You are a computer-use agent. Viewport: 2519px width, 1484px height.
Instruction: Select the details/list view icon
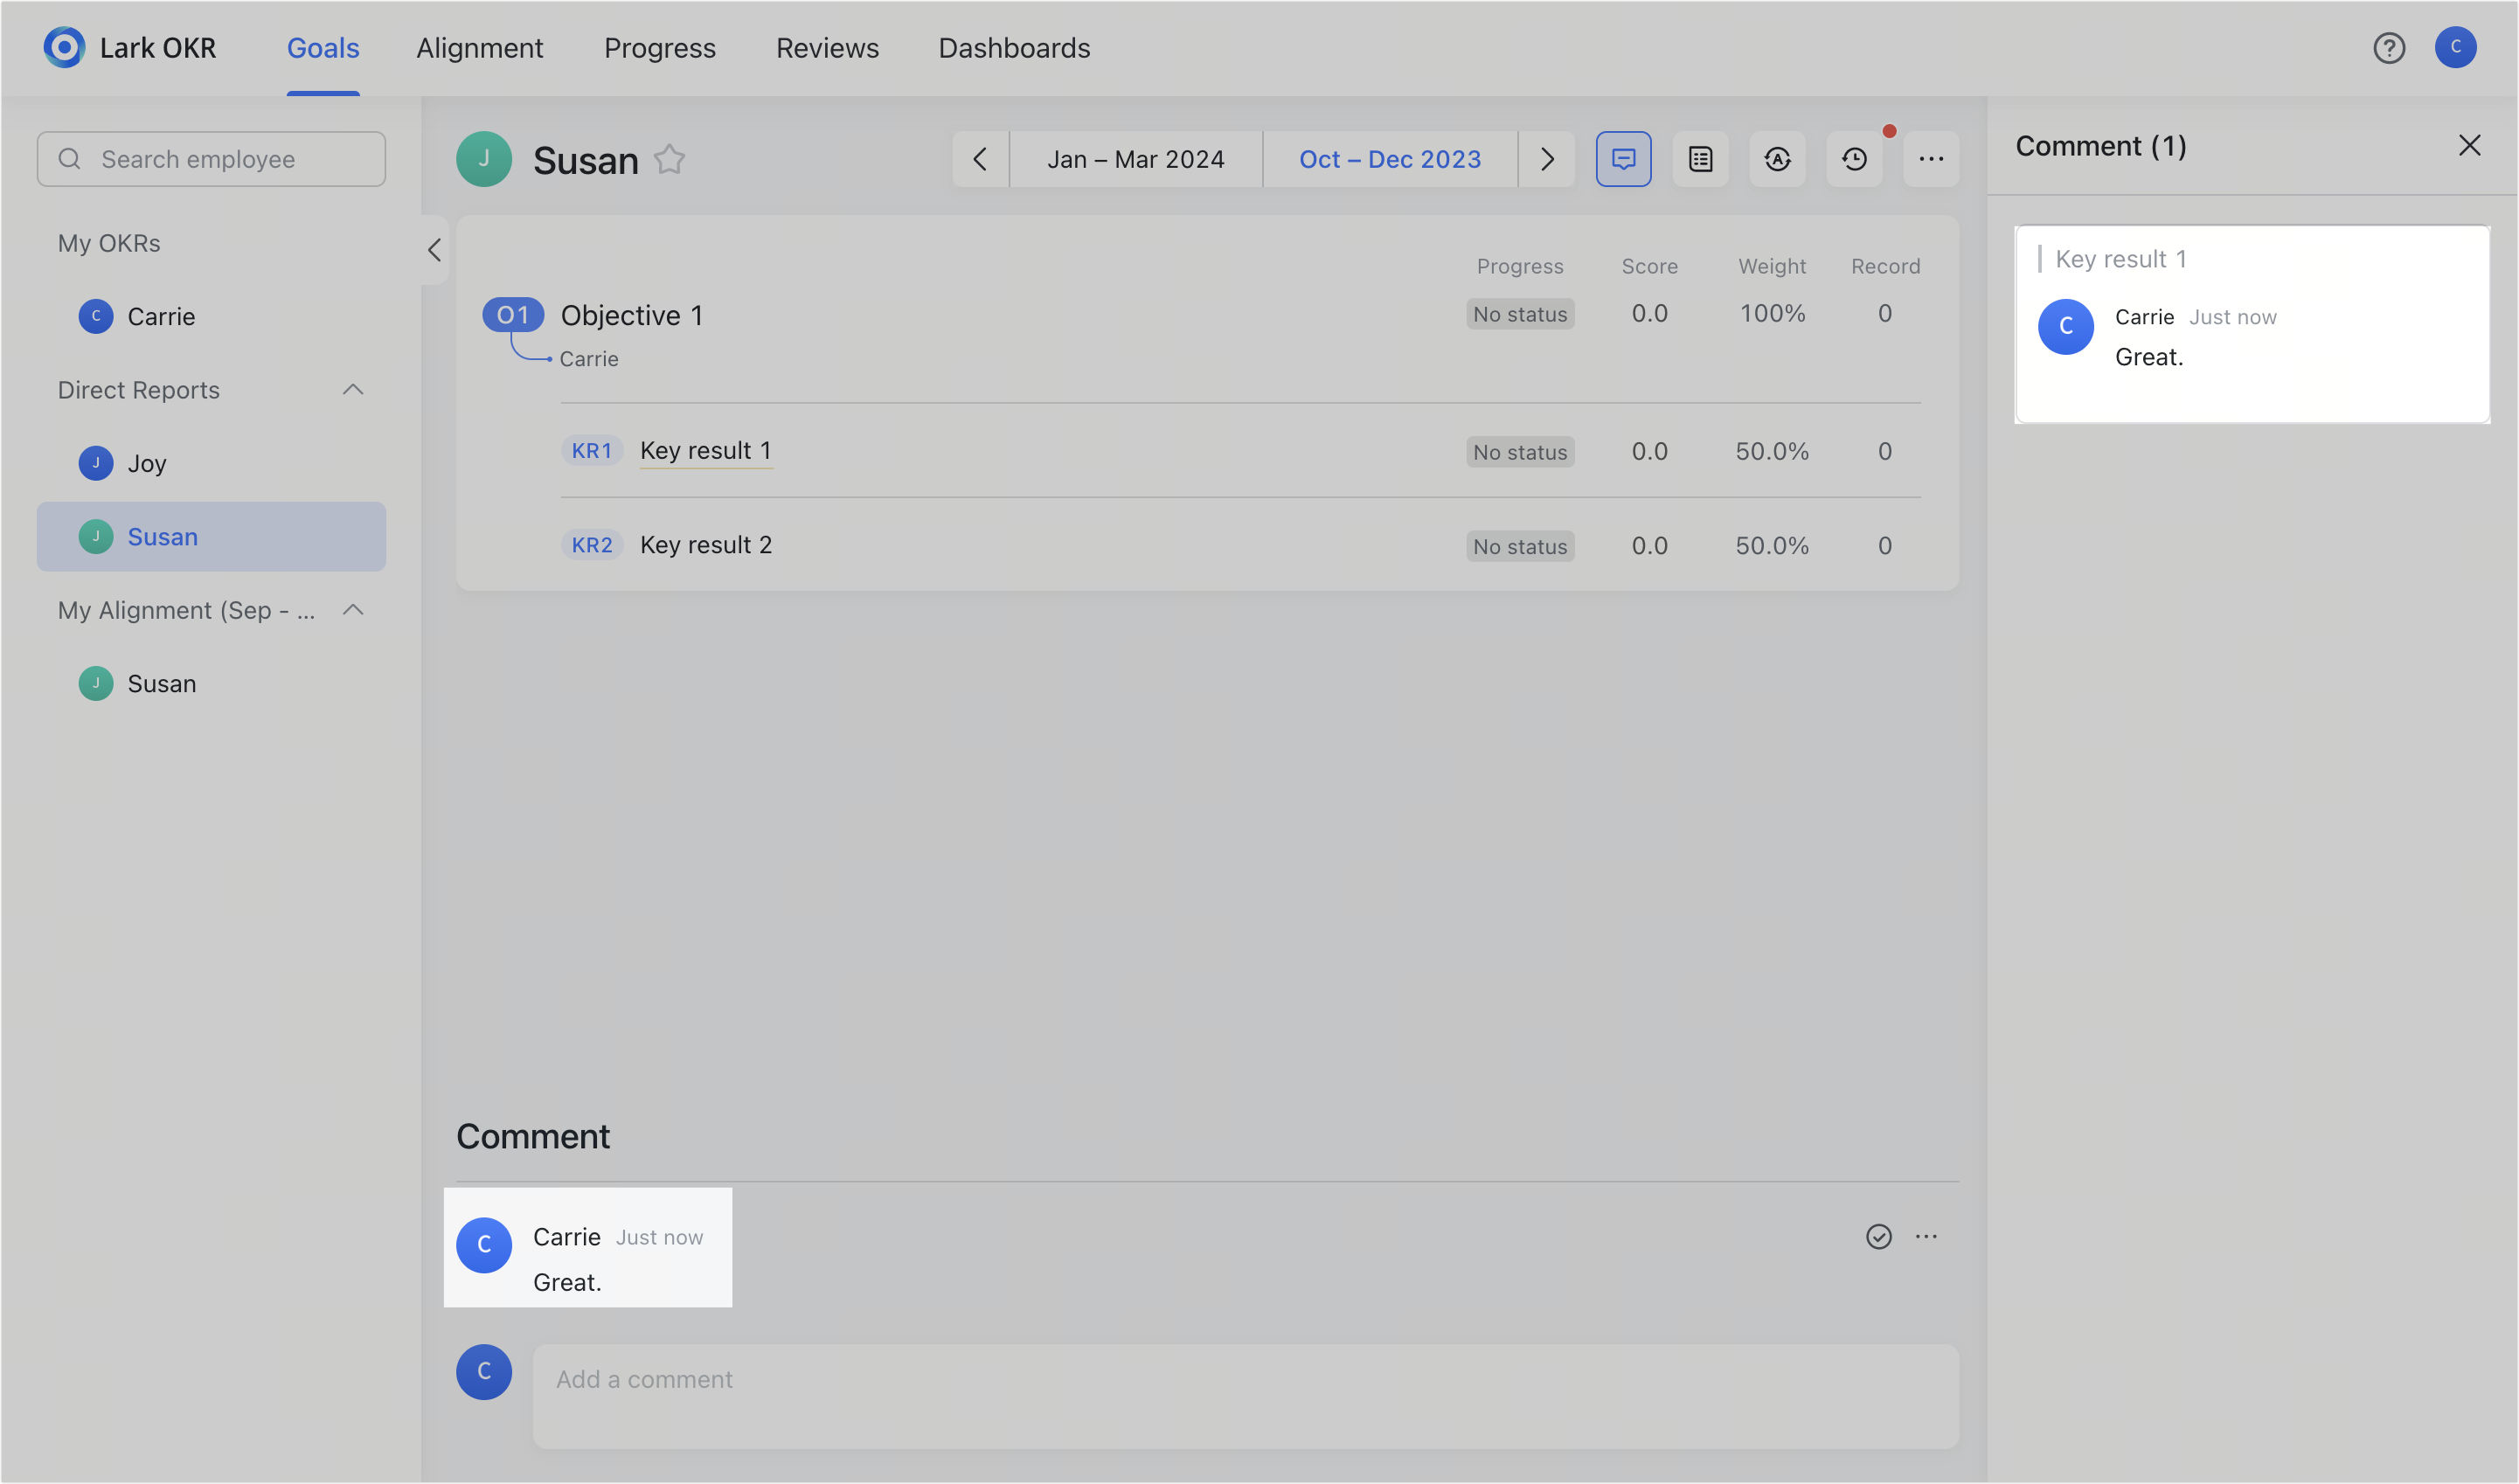[x=1700, y=158]
